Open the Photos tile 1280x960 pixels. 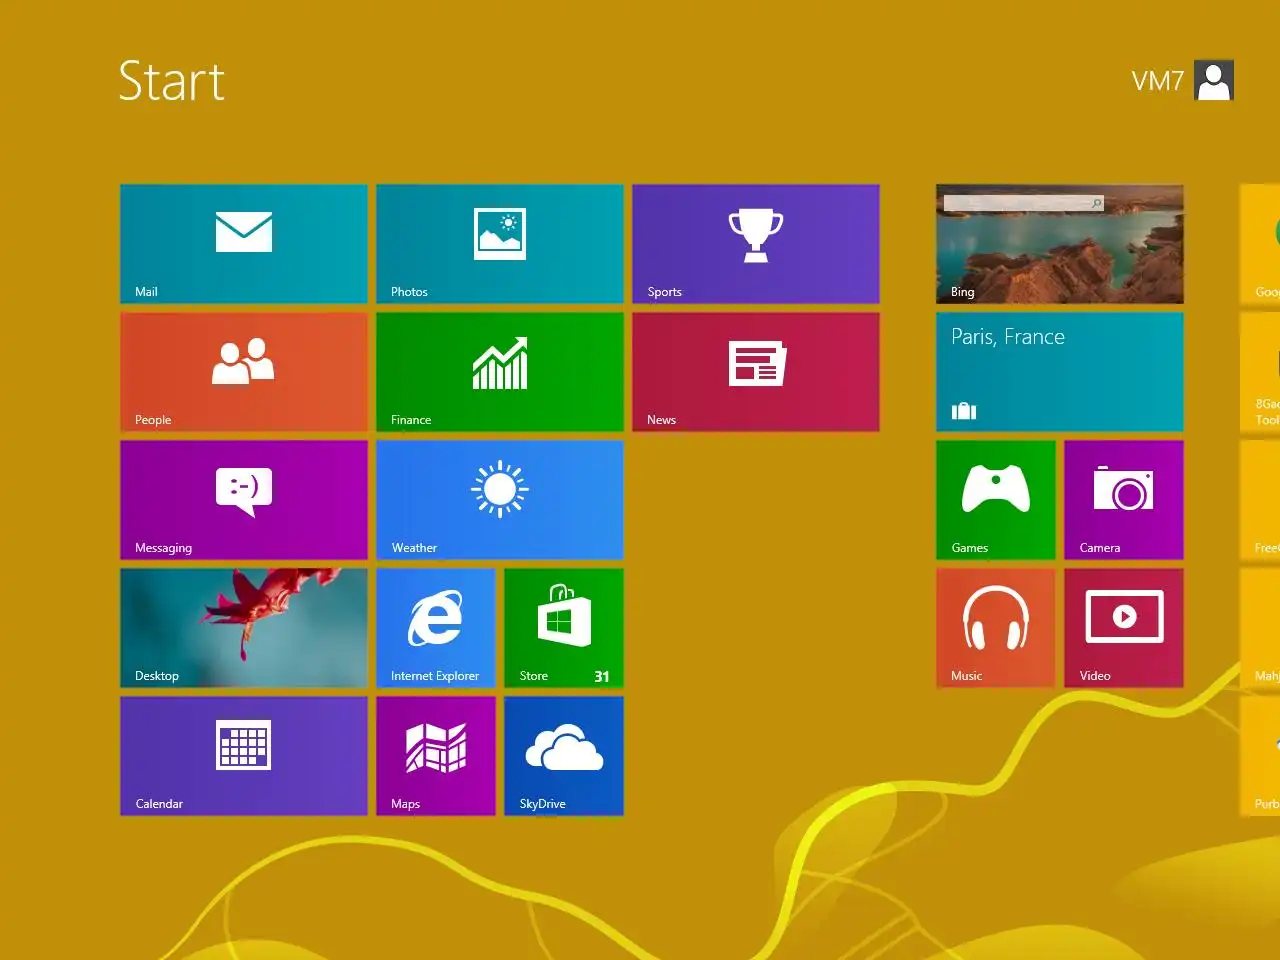pos(500,244)
